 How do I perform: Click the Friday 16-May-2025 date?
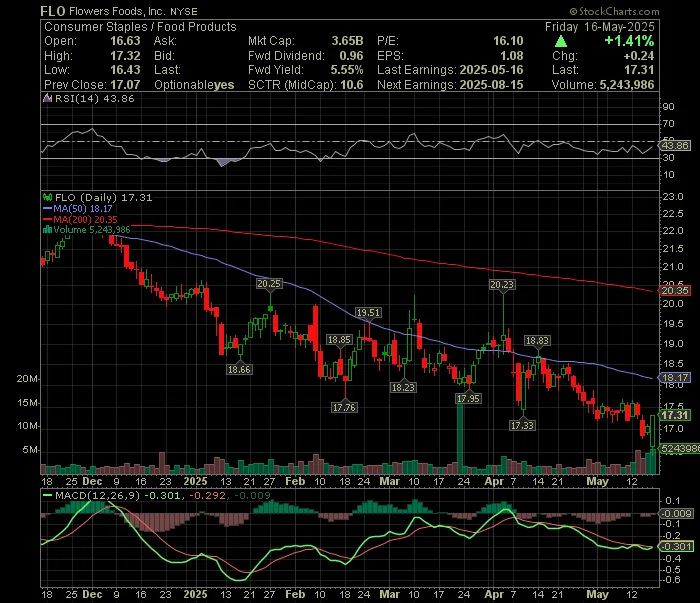tap(600, 27)
